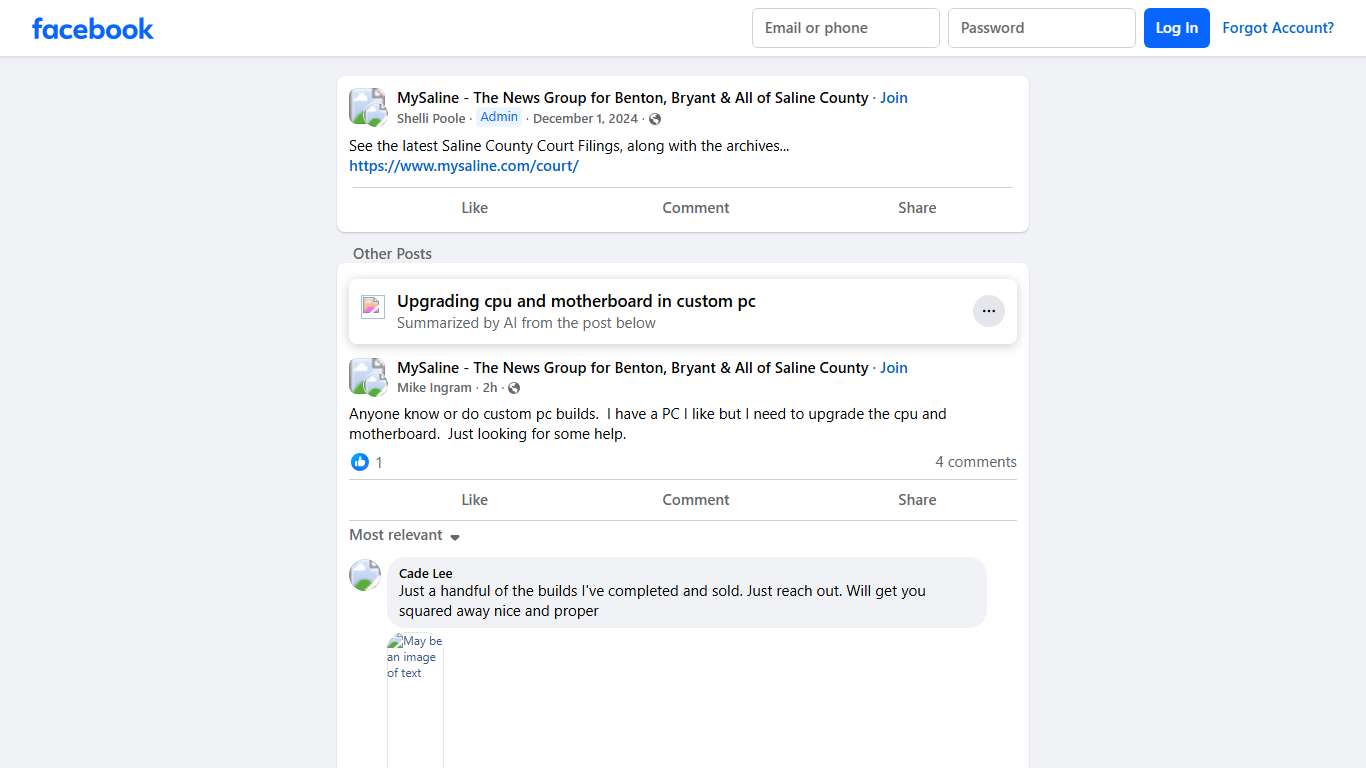The height and width of the screenshot is (768, 1366).
Task: Open options on the AI summary card
Action: [x=989, y=311]
